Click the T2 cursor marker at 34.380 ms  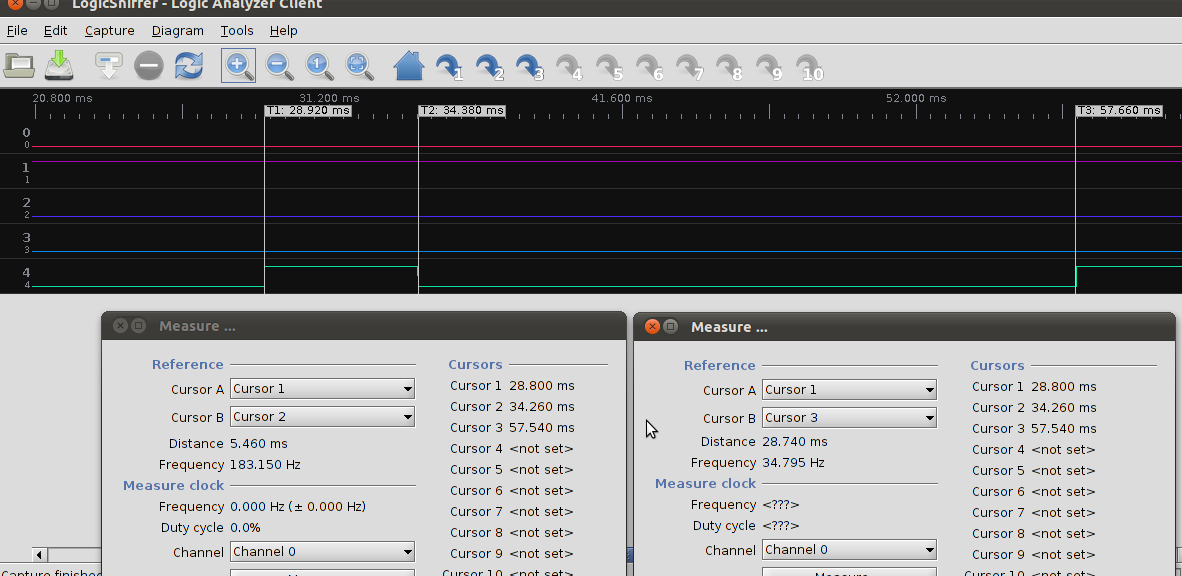coord(461,111)
